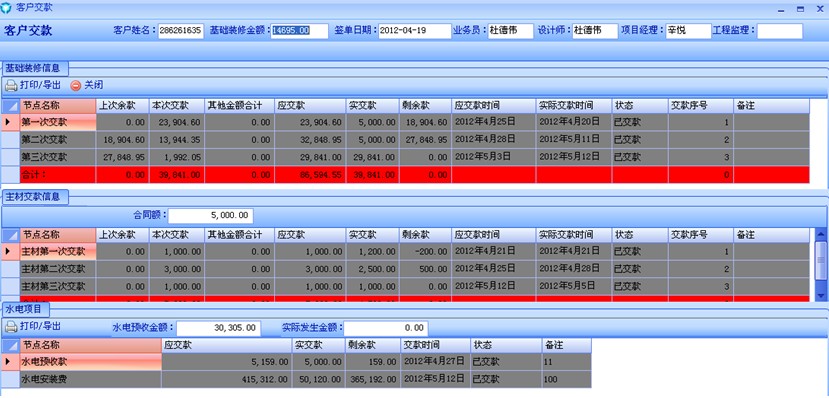The image size is (829, 398).
Task: Click cell 29,841.00 under 实交款
Action: [373, 158]
